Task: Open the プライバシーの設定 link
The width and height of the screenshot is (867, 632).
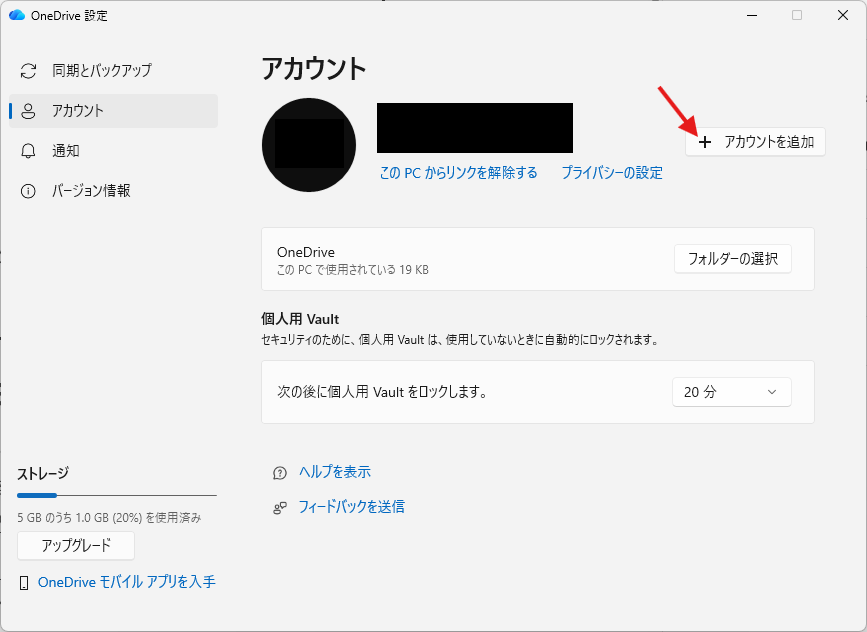Action: 612,173
